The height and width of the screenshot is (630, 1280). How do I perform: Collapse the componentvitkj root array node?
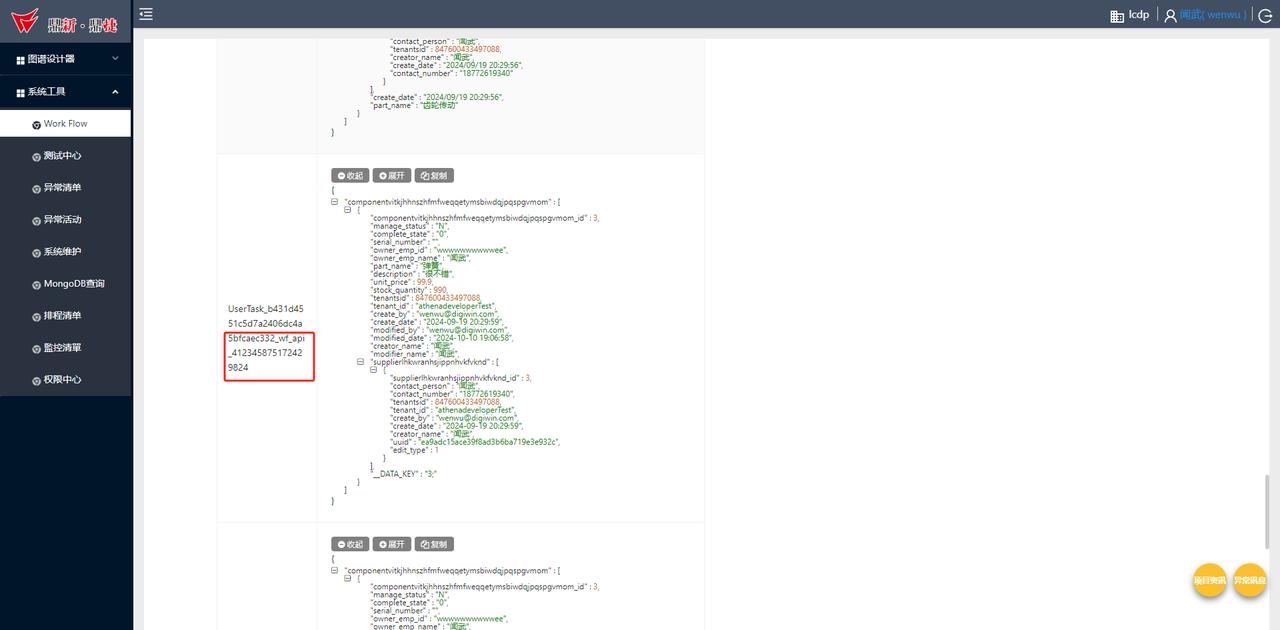[x=335, y=202]
